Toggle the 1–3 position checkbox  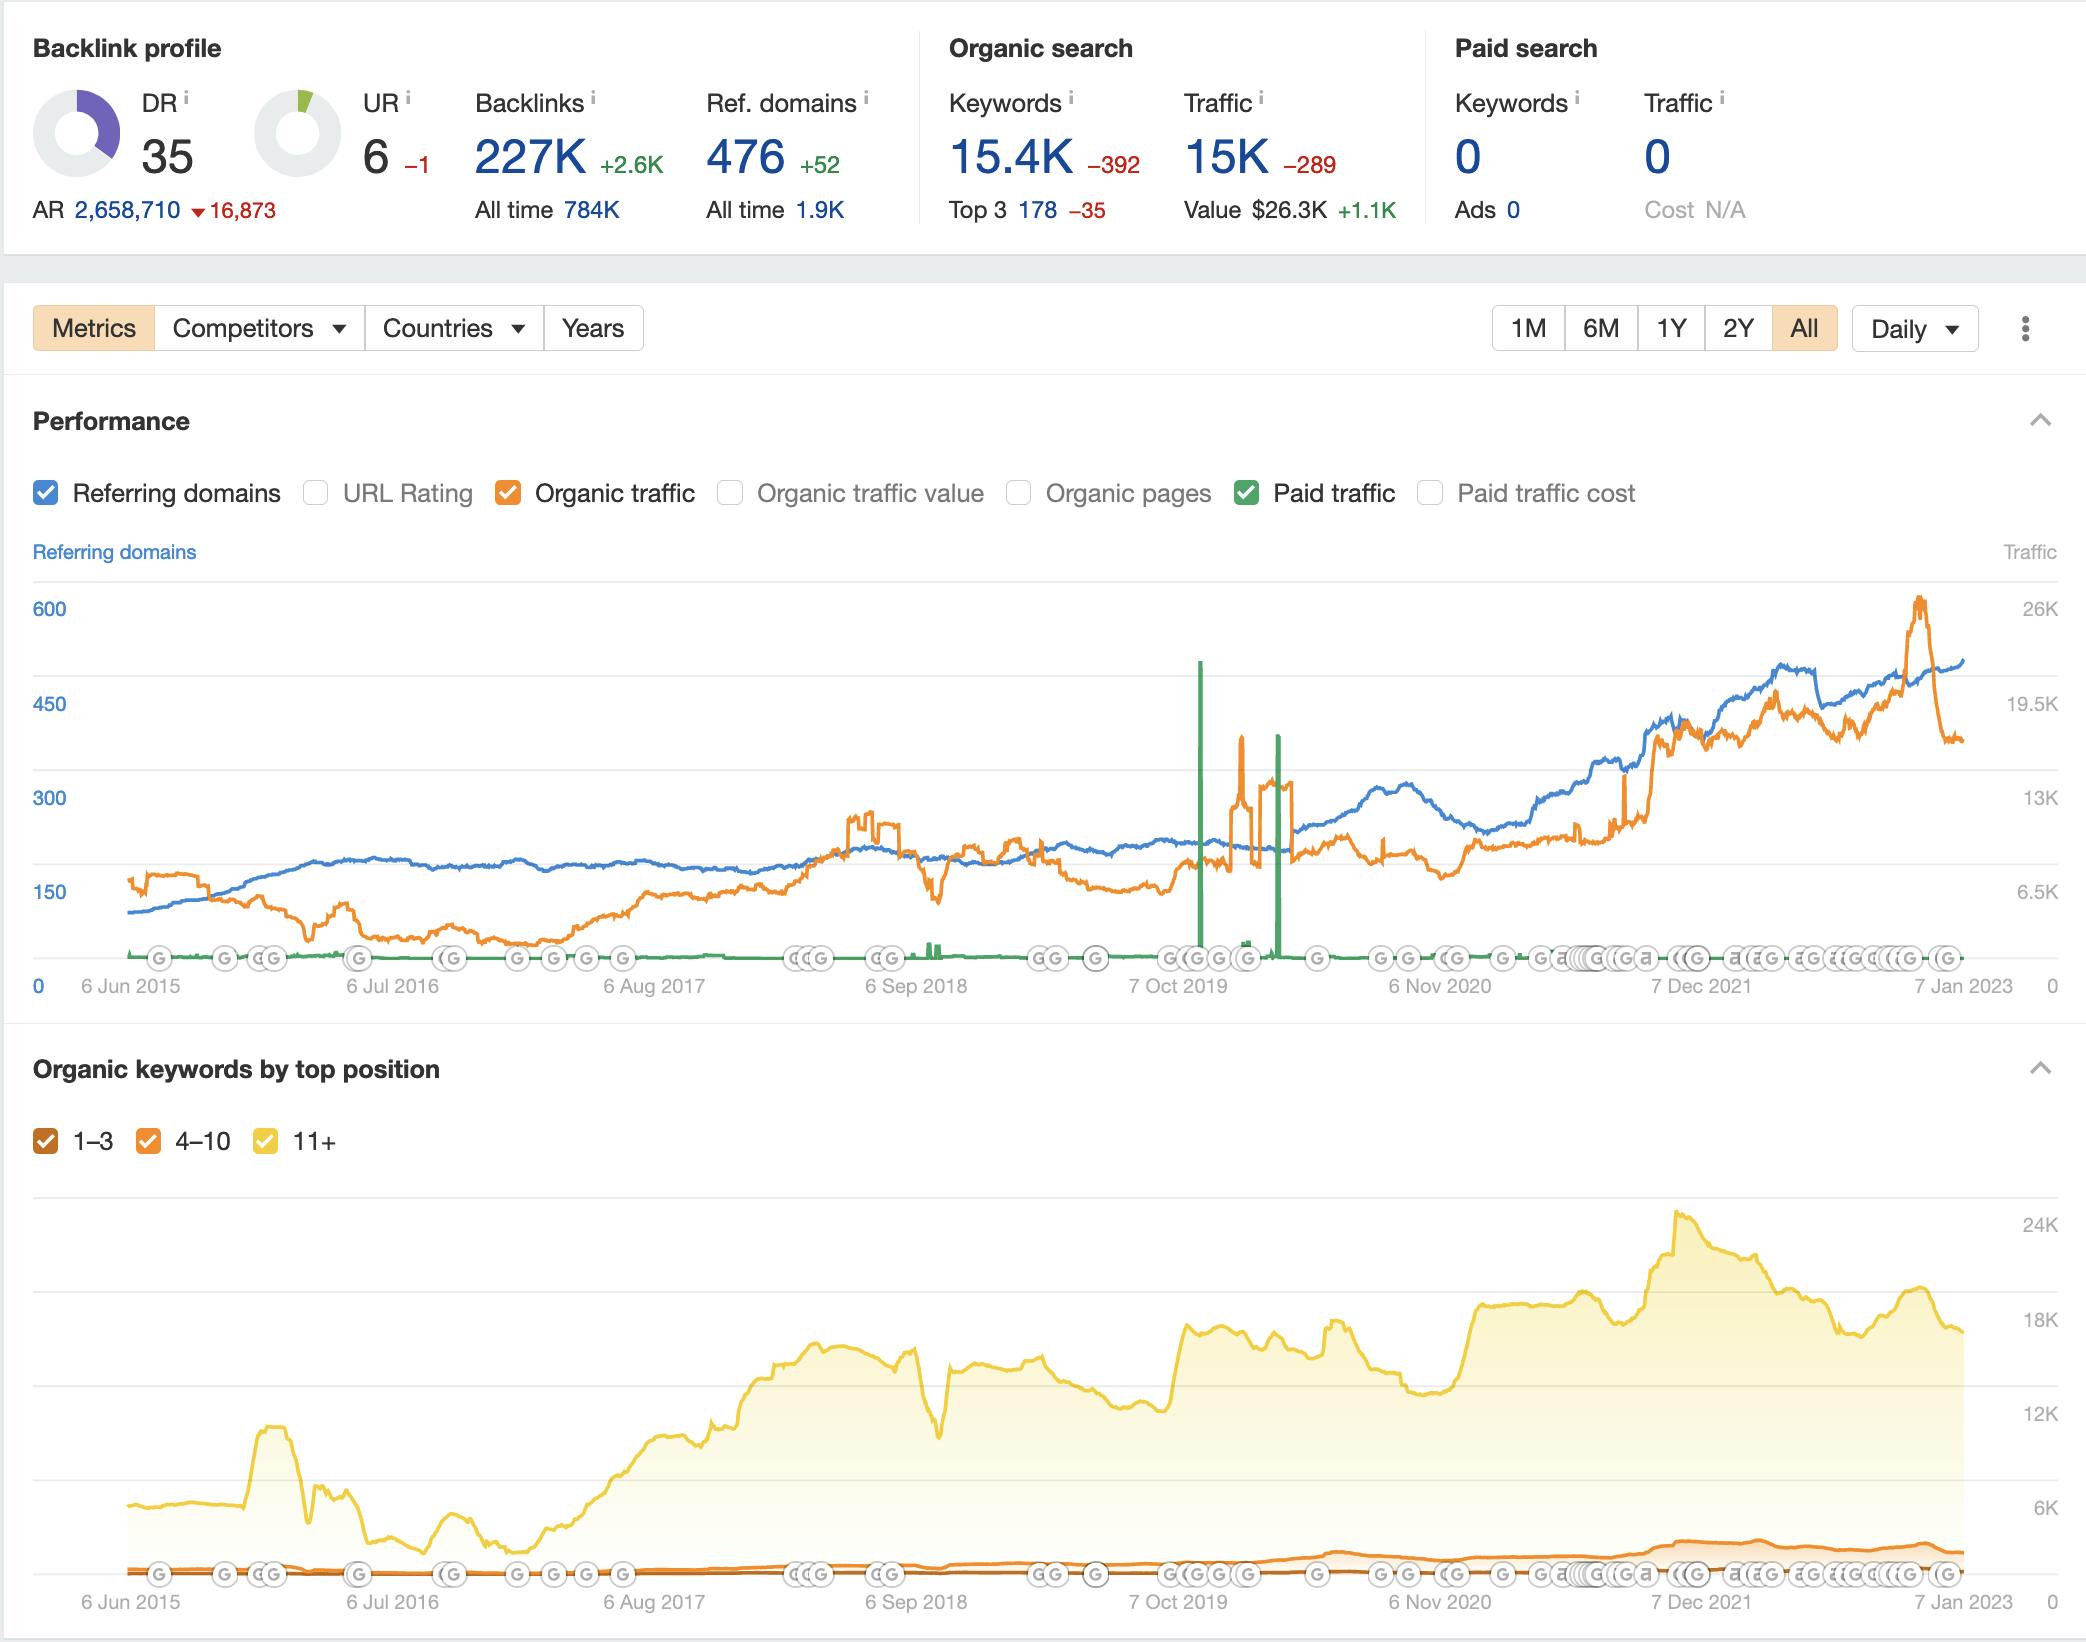click(x=46, y=1141)
